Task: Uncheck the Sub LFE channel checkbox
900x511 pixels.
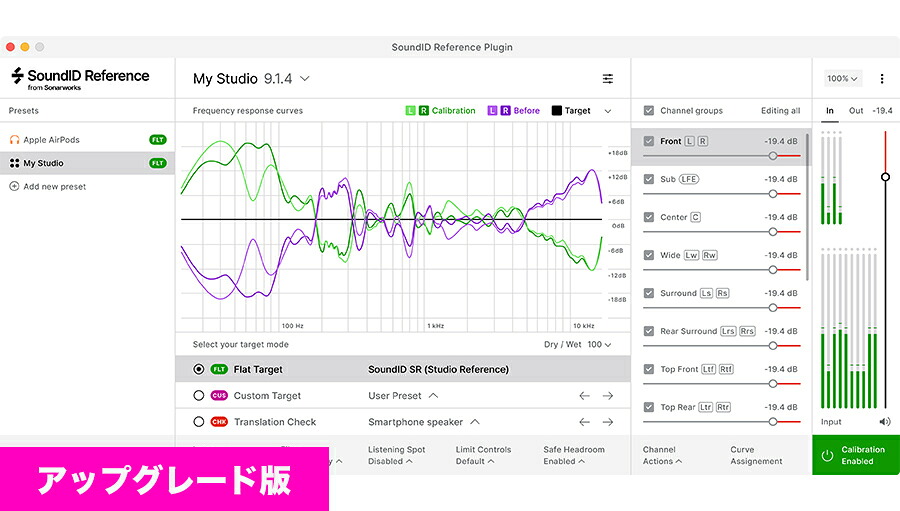Action: 649,179
